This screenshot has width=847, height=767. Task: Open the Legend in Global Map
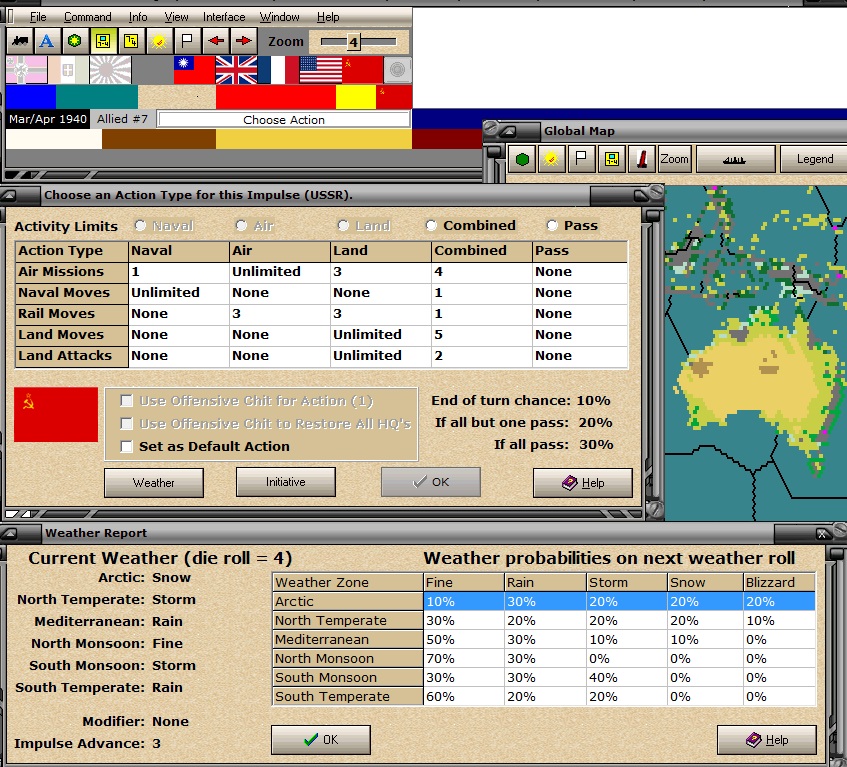[815, 159]
